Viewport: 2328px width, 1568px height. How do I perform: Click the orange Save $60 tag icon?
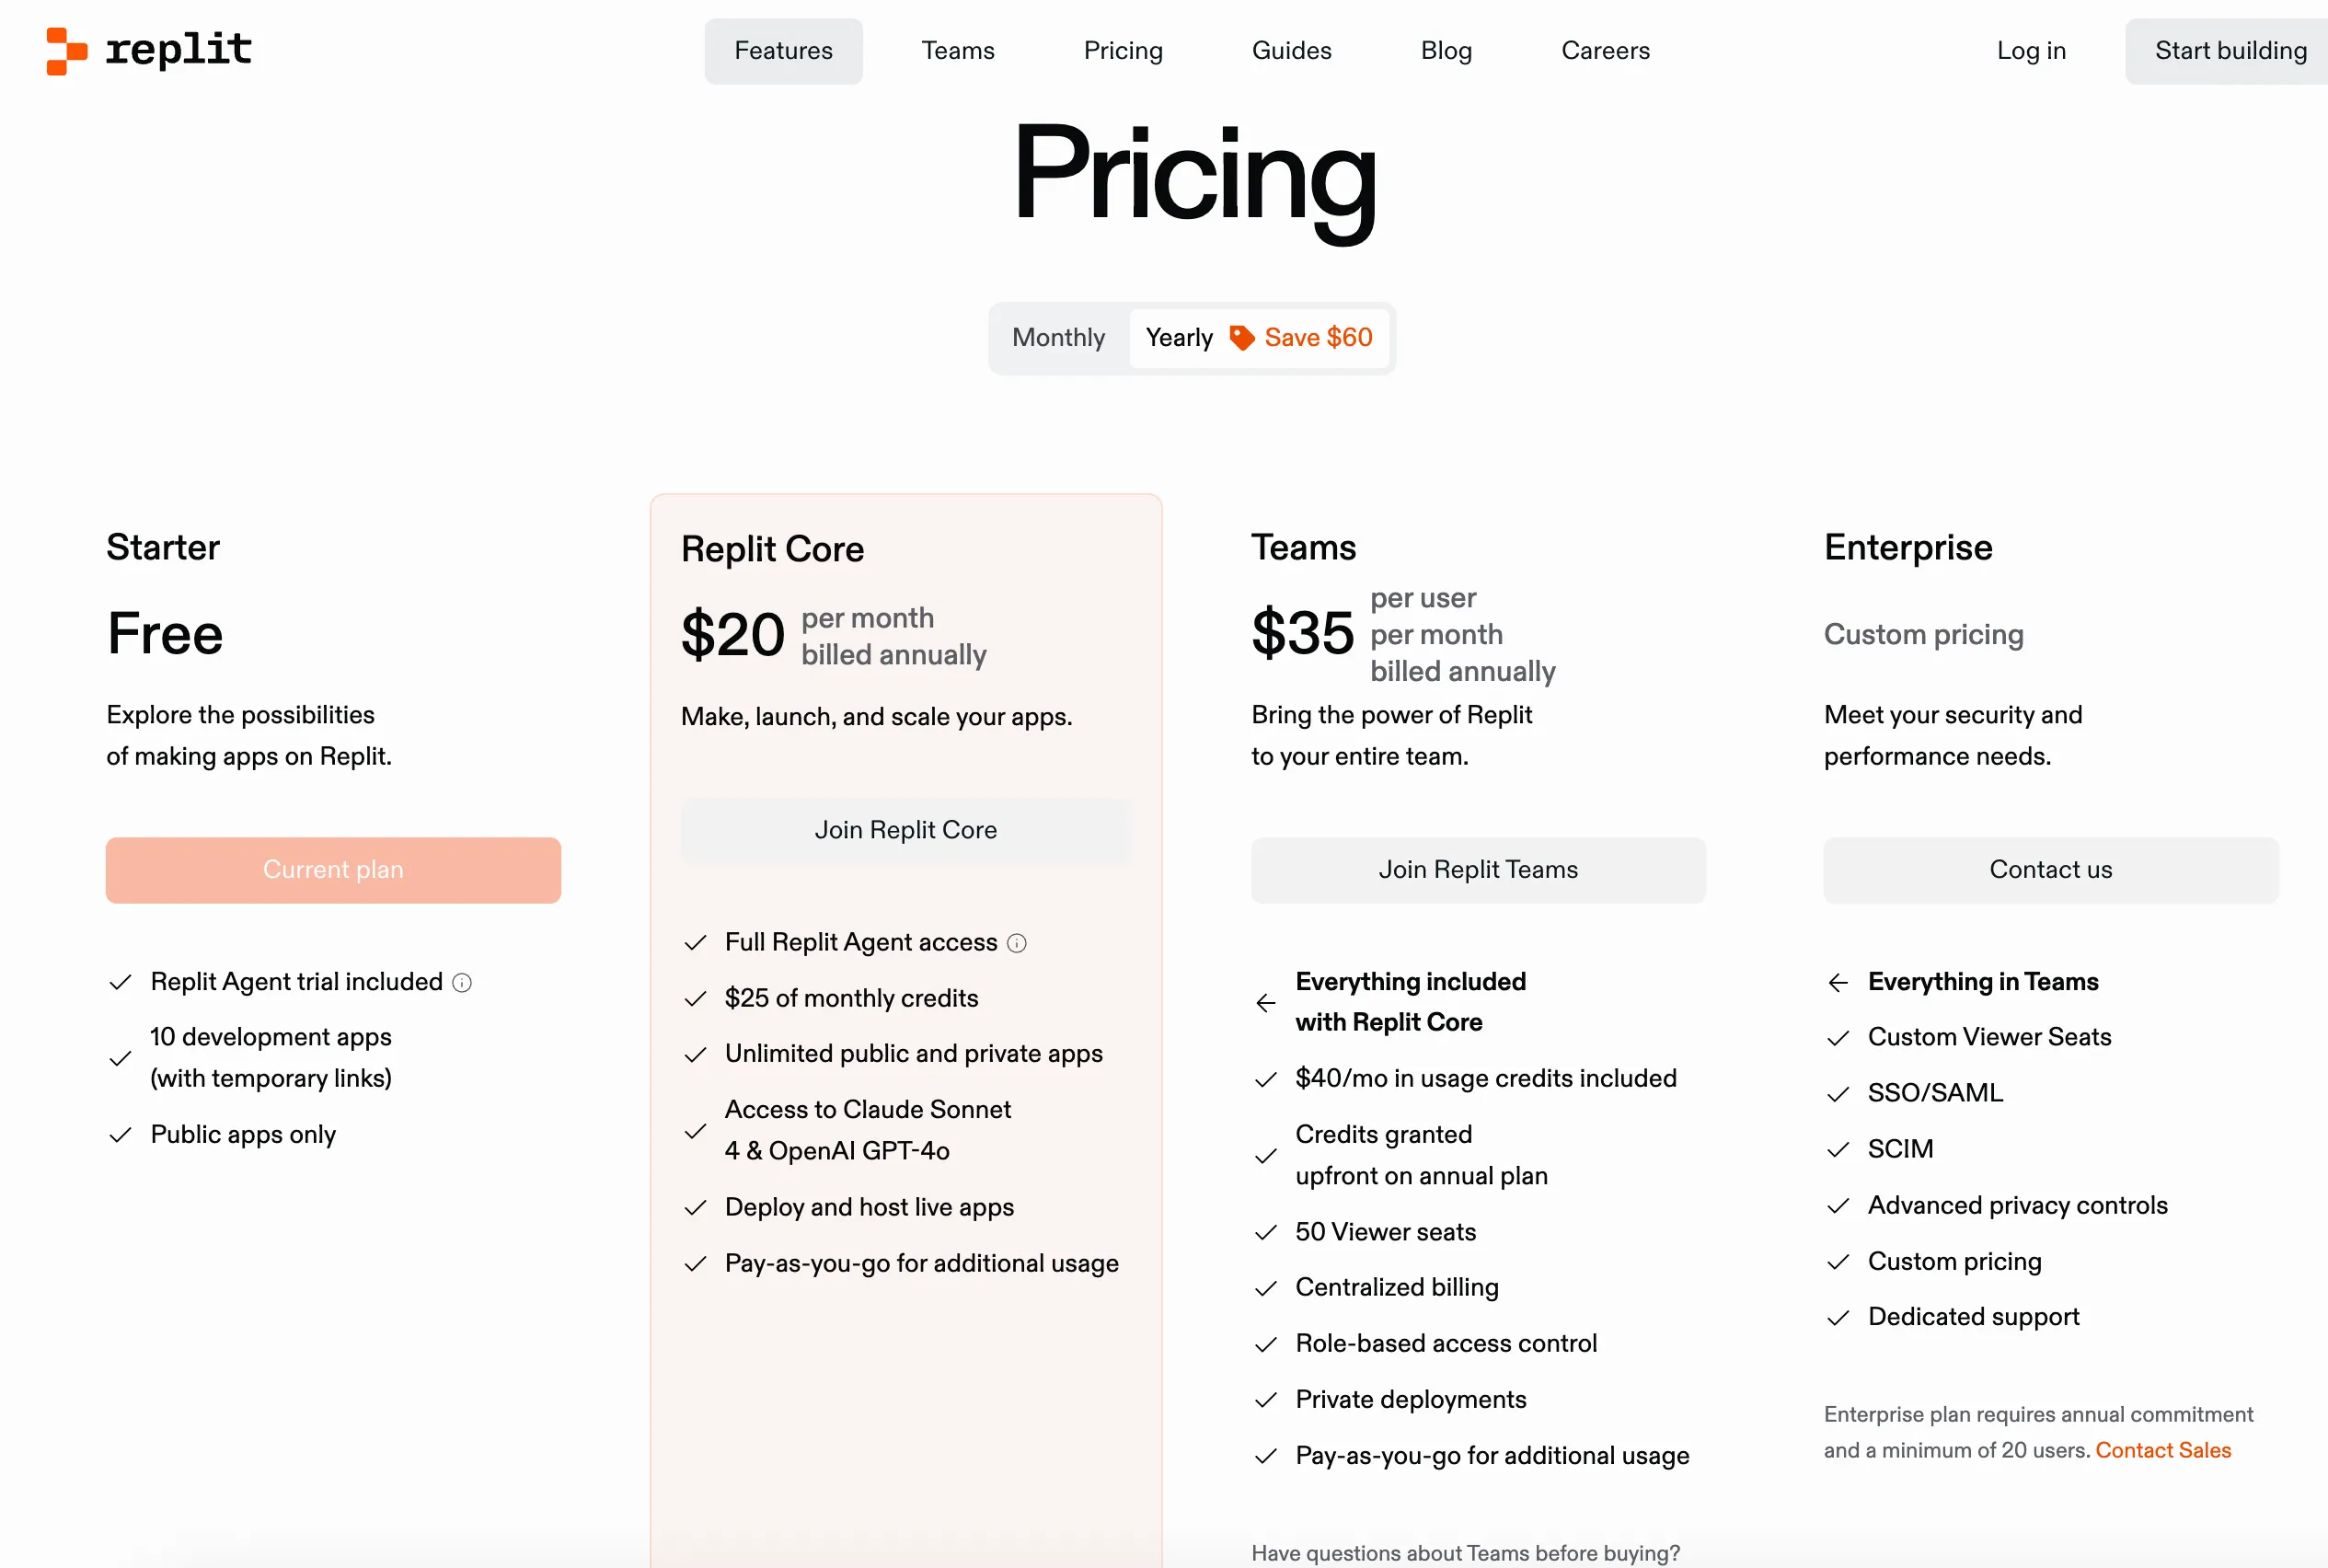(x=1240, y=337)
